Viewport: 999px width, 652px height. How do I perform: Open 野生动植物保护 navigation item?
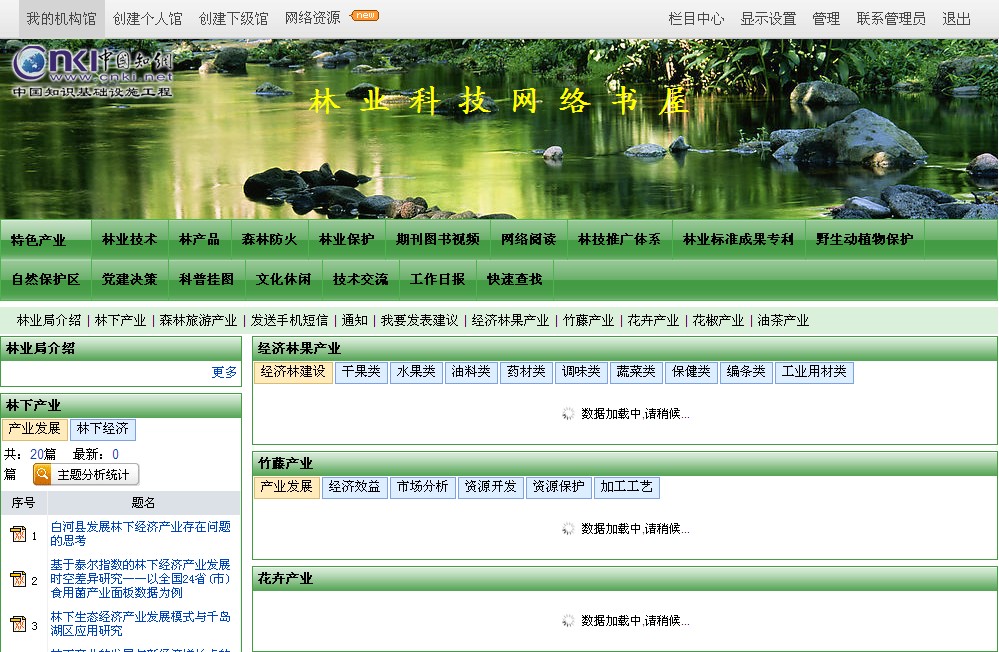[865, 239]
